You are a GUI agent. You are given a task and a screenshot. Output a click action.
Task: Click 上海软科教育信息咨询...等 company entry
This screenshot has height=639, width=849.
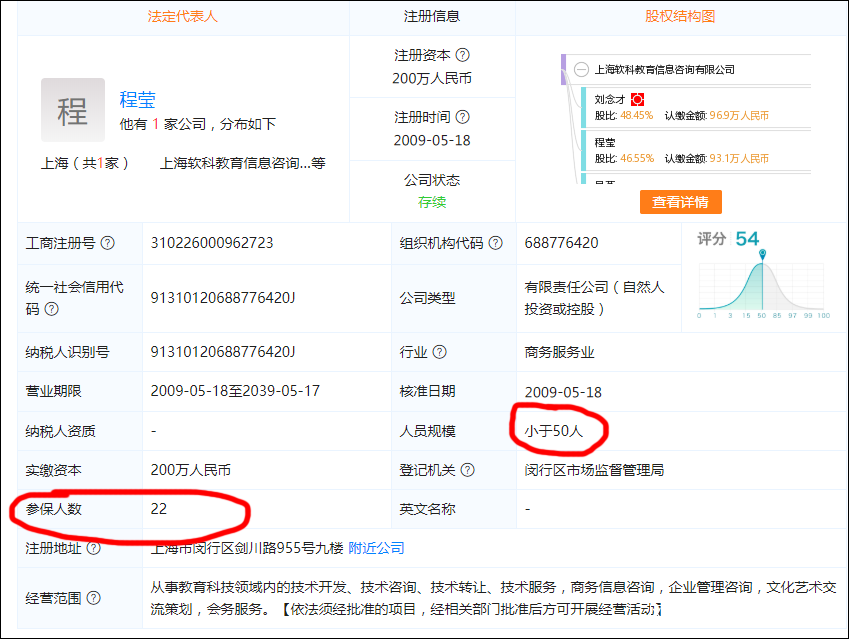pos(243,163)
